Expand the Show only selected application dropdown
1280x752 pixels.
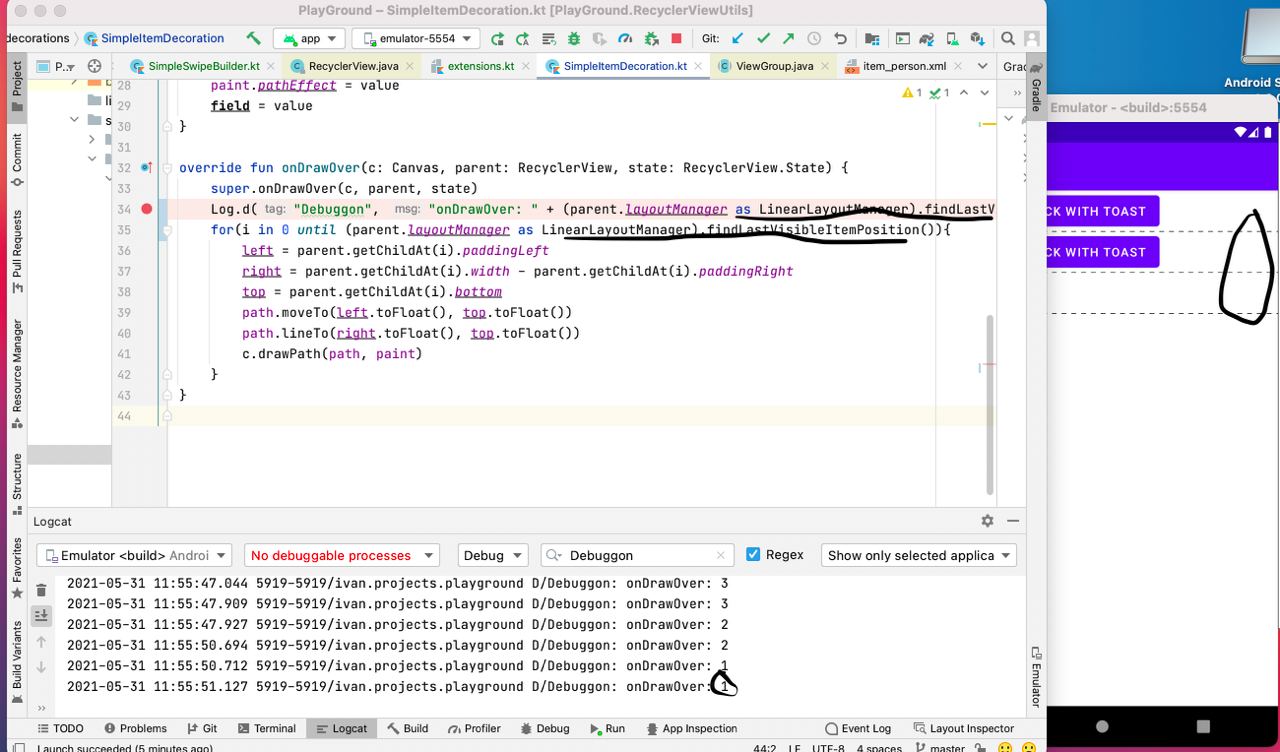(x=917, y=555)
